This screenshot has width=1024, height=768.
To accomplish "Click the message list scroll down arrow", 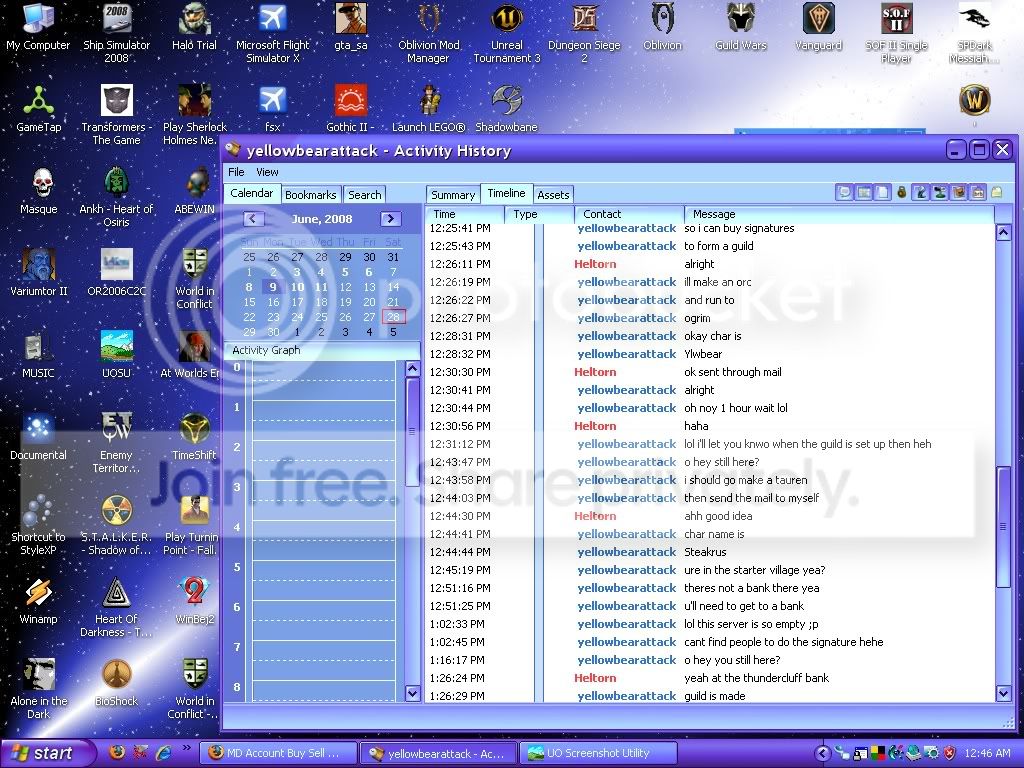I will (x=1004, y=694).
